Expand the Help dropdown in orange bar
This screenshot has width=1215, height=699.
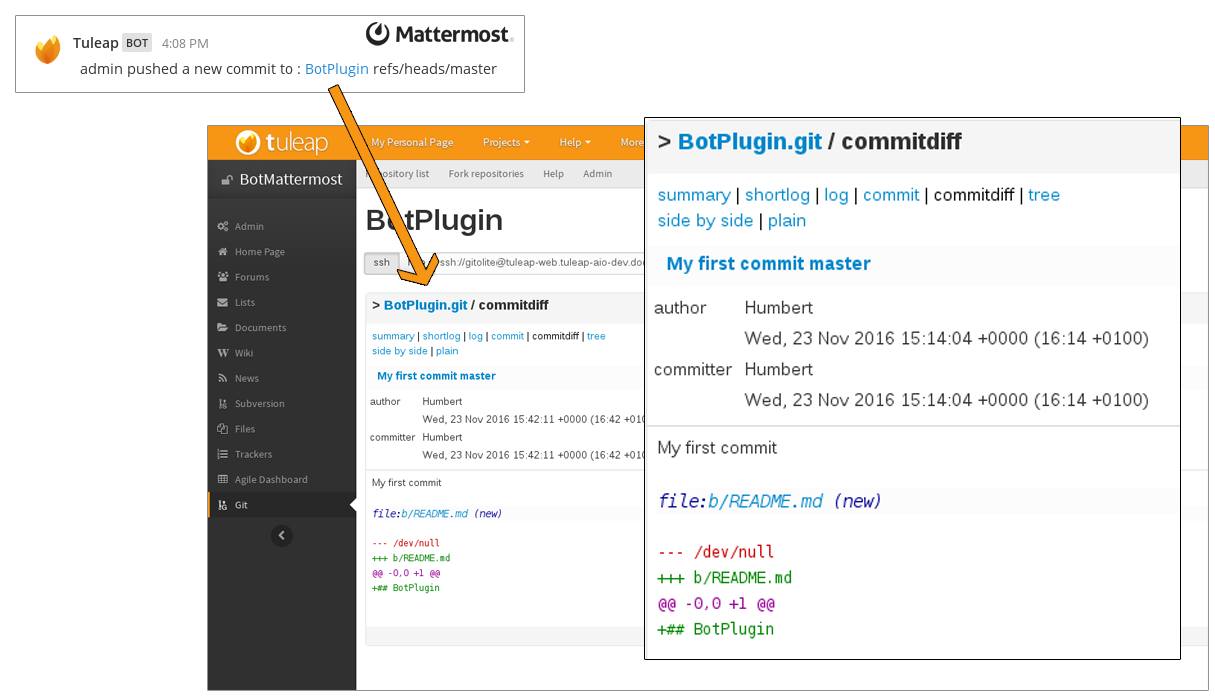575,142
